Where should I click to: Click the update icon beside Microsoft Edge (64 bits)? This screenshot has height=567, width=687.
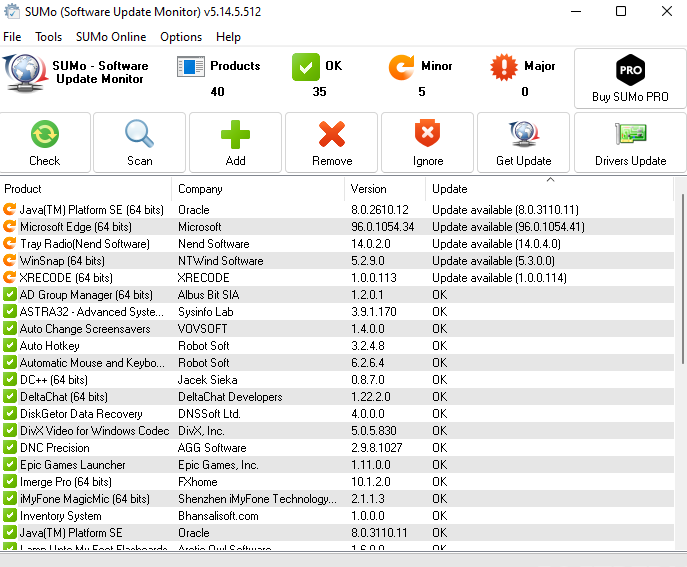(9, 226)
